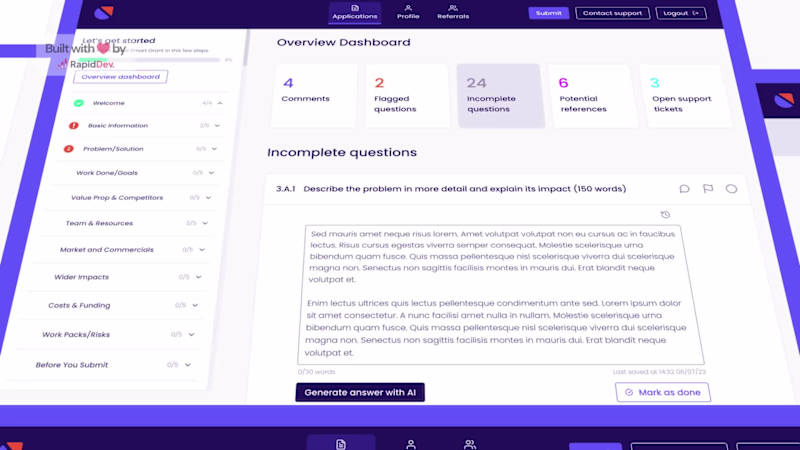The image size is (800, 450).
Task: Click the Applications document icon in top bar
Action: (355, 8)
